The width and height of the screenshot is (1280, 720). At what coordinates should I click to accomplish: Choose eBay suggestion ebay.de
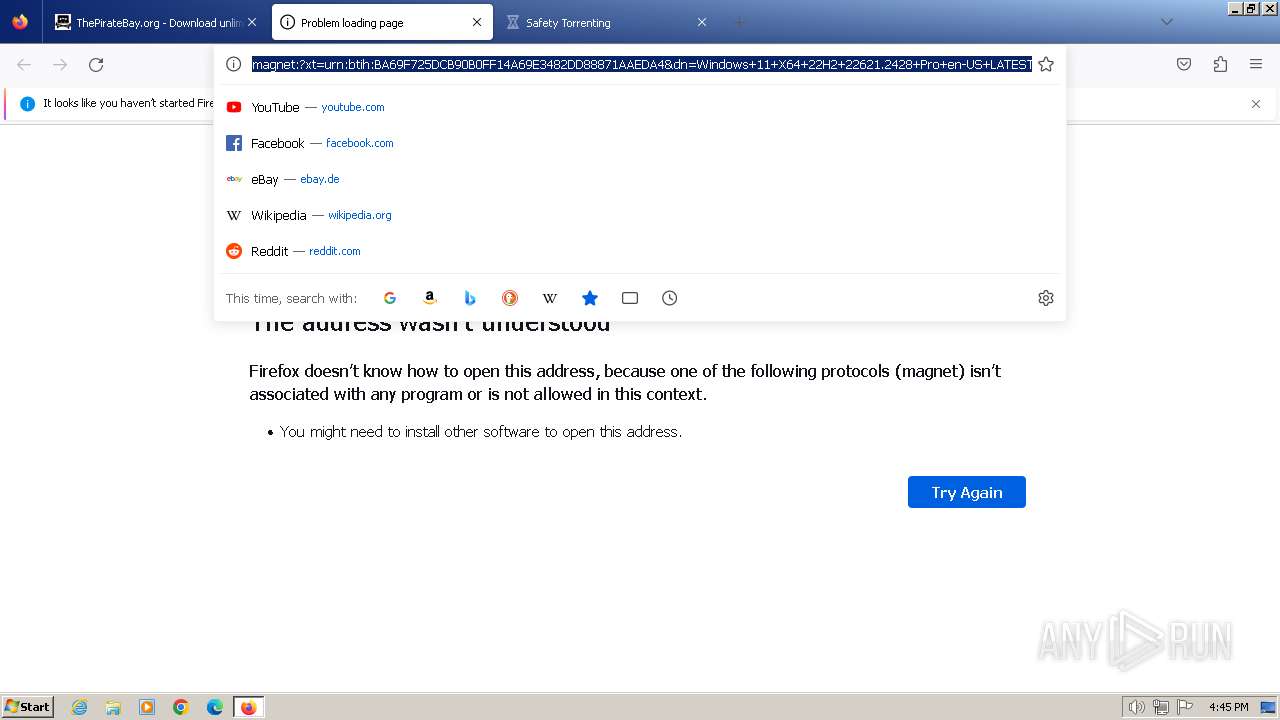(x=640, y=179)
